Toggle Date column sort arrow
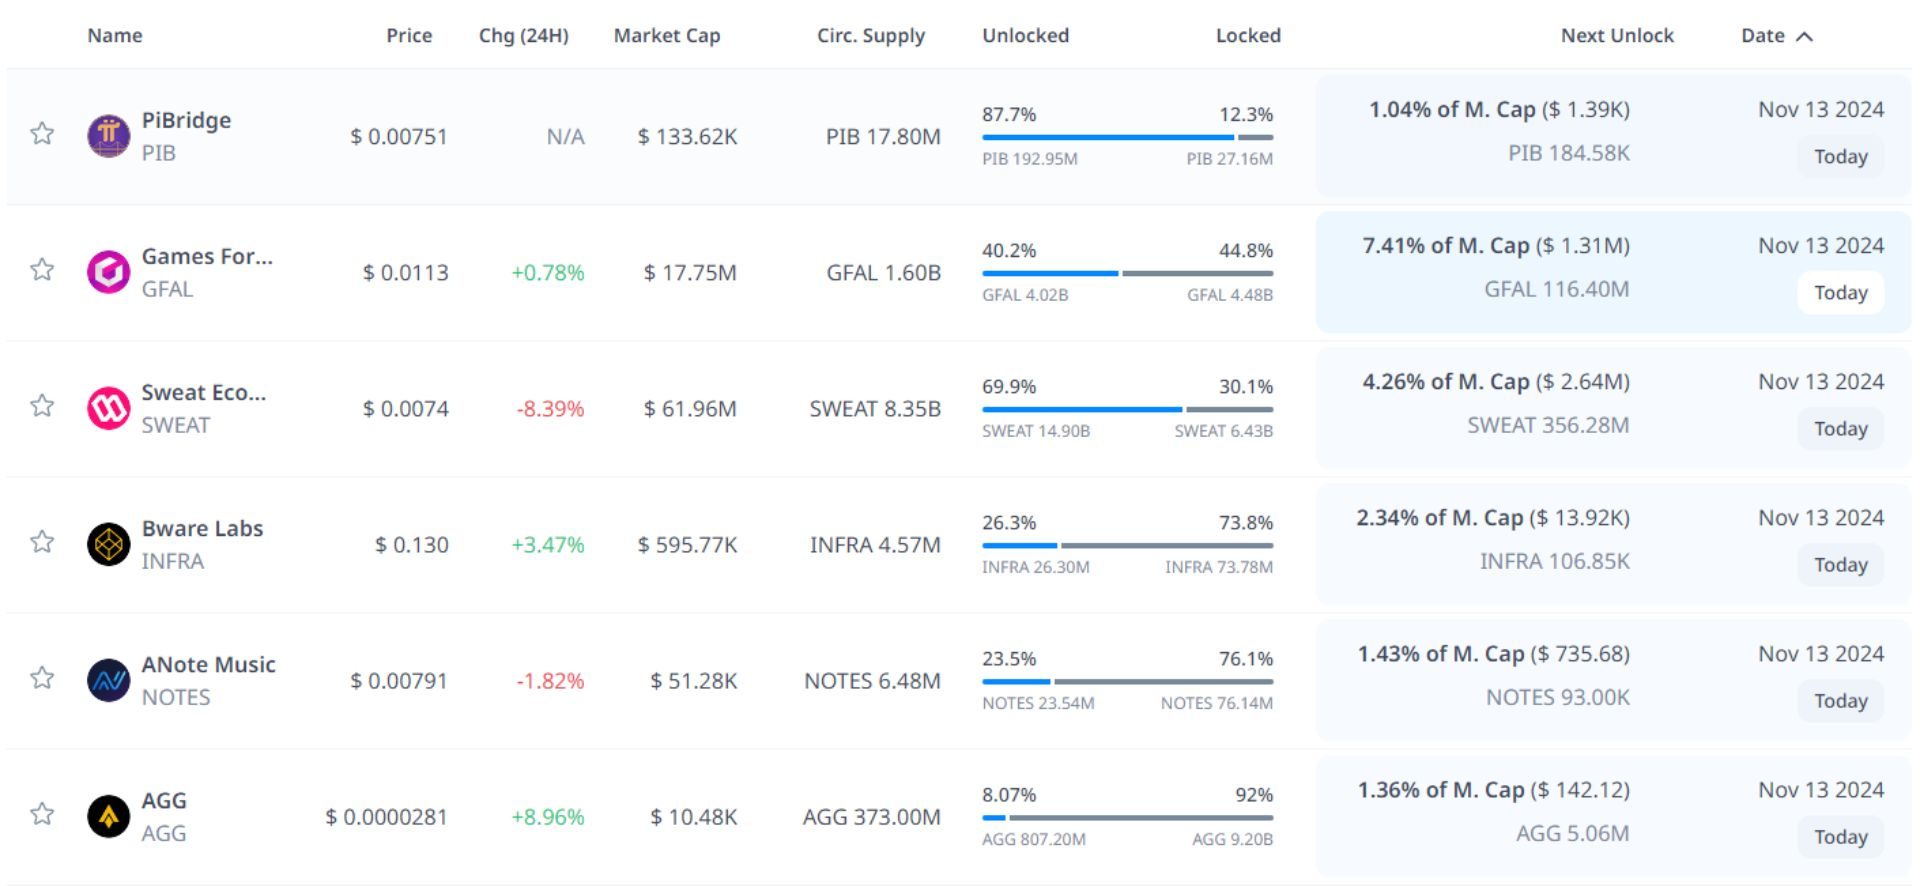The width and height of the screenshot is (1920, 886). click(1804, 36)
